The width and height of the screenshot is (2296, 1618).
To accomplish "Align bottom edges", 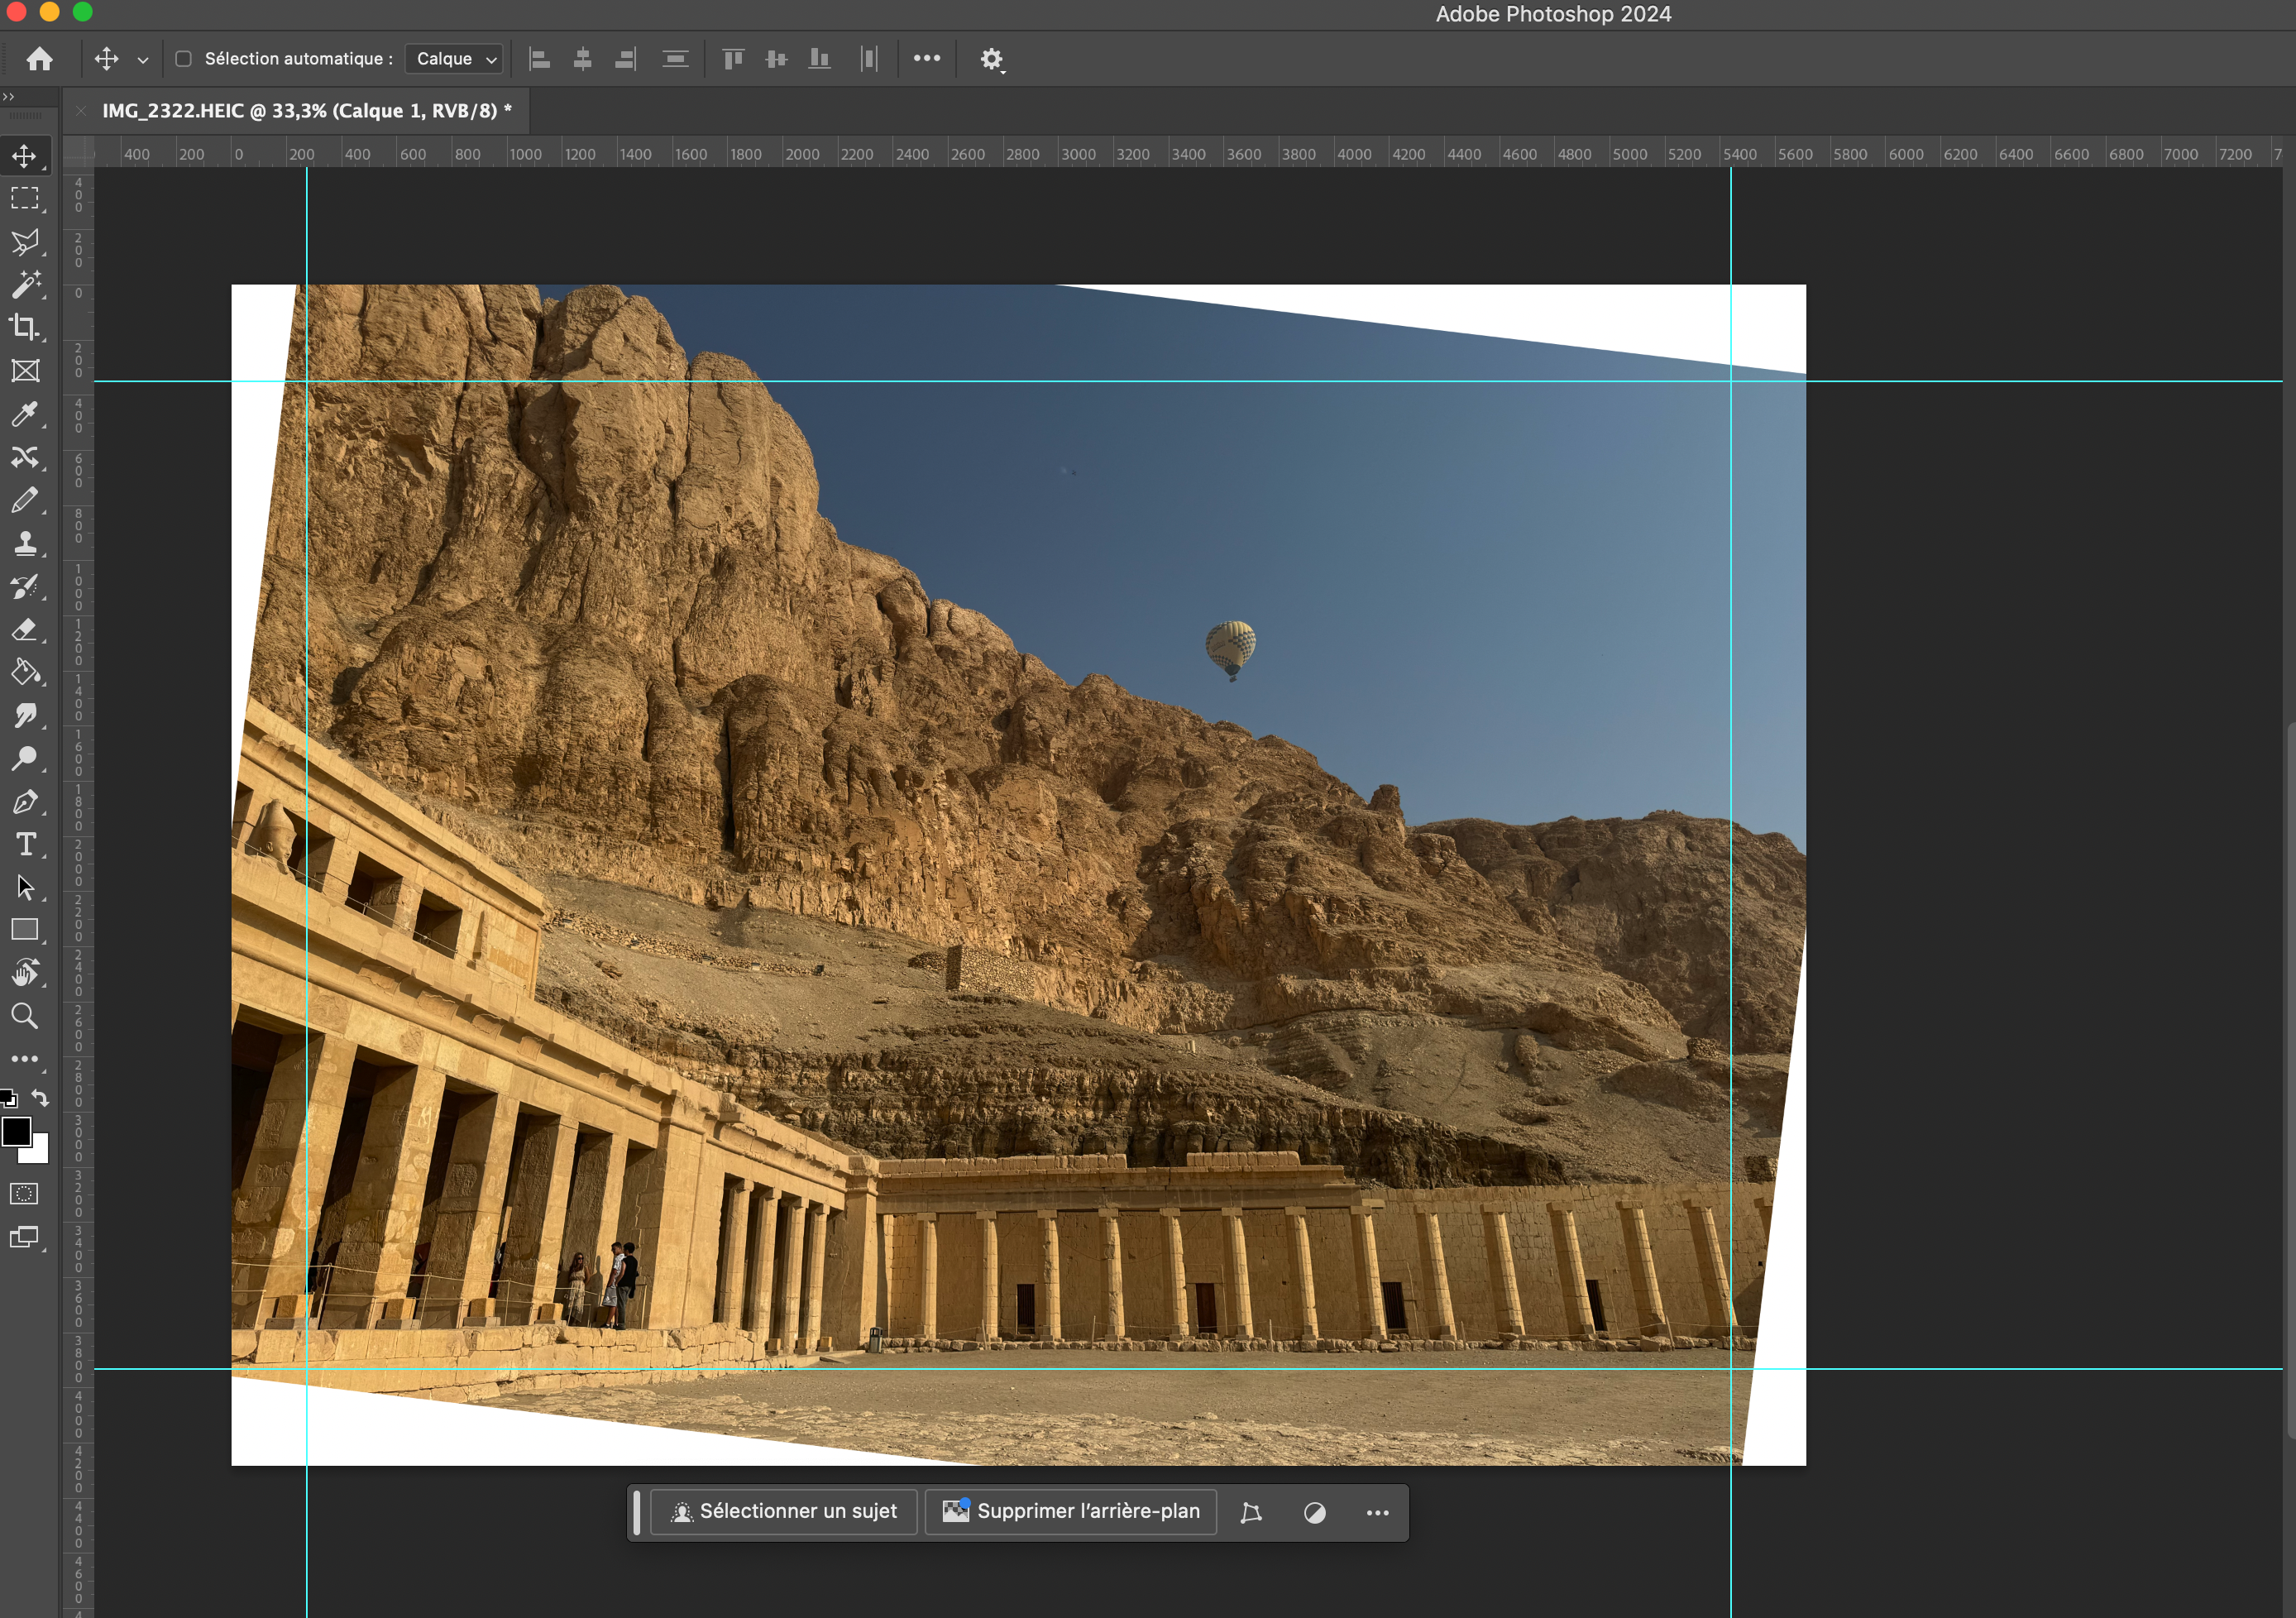I will tap(820, 59).
